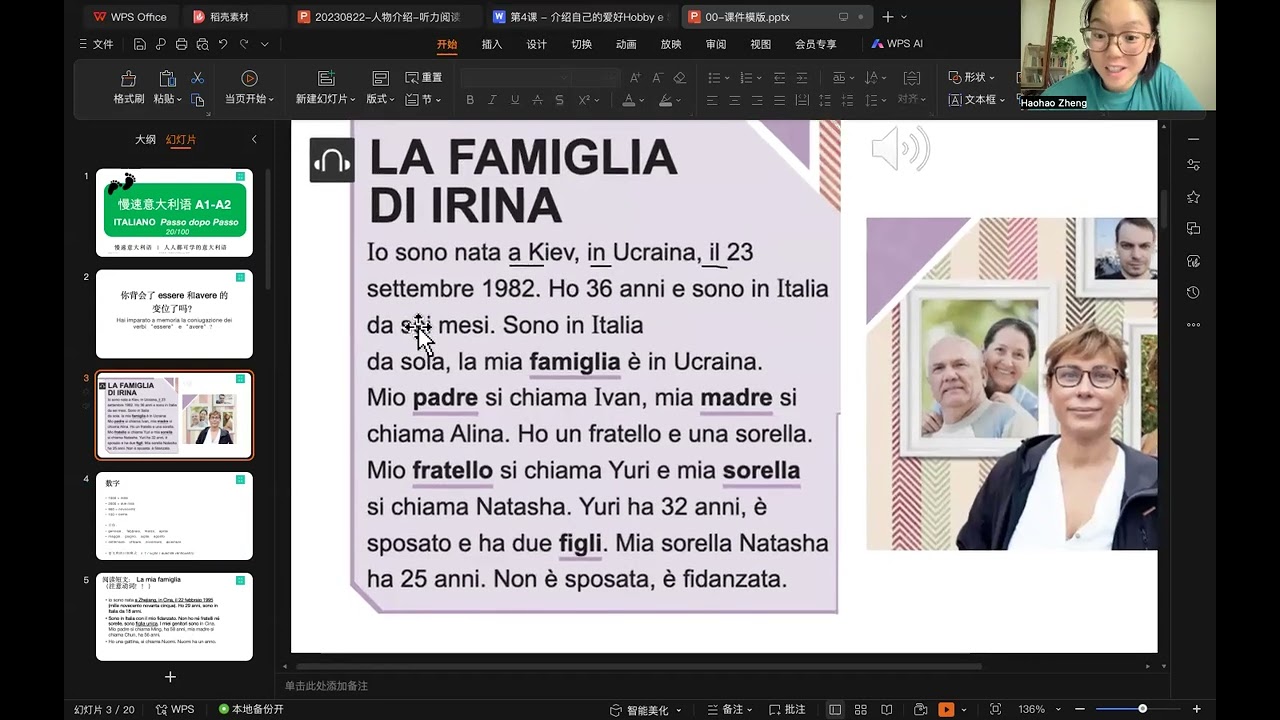Click the slide Layout (版式) icon
This screenshot has height=720, width=1280.
[380, 79]
